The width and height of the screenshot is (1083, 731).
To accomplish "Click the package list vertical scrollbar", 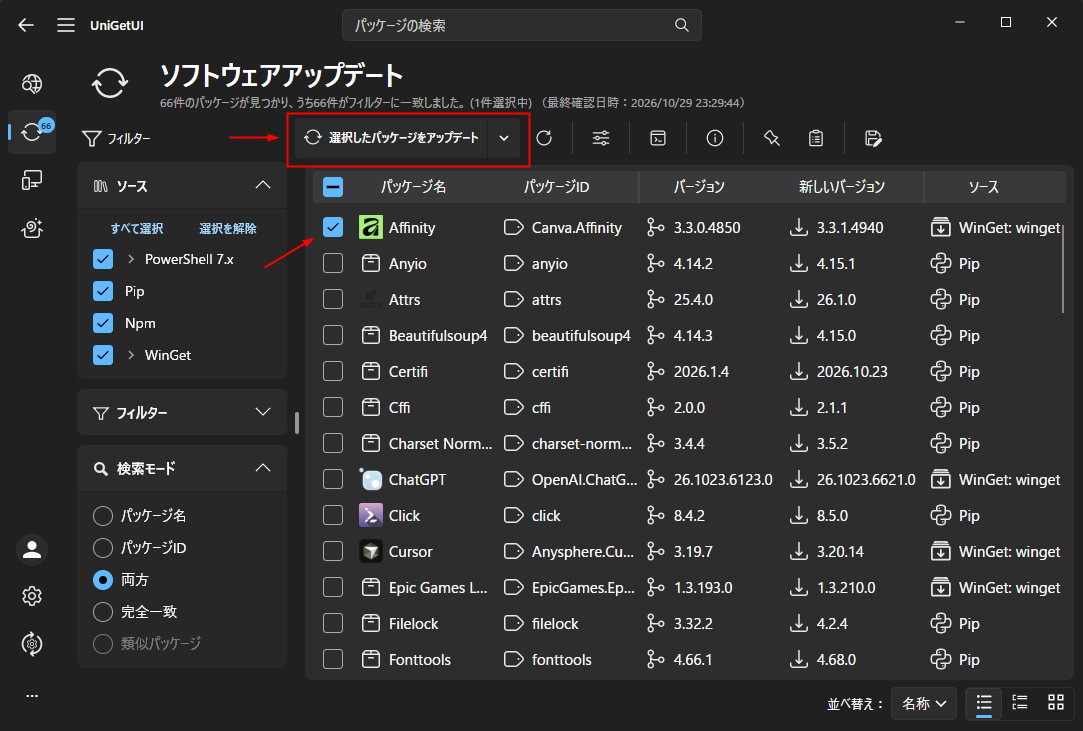I will click(1062, 268).
